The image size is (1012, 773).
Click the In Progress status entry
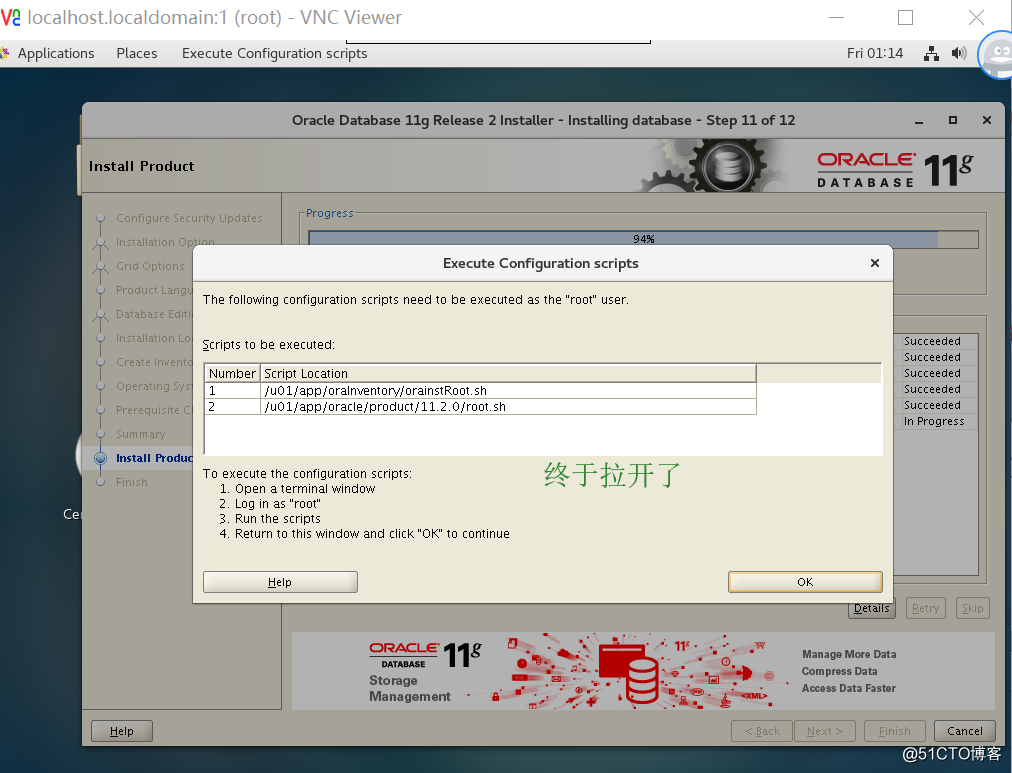(934, 421)
